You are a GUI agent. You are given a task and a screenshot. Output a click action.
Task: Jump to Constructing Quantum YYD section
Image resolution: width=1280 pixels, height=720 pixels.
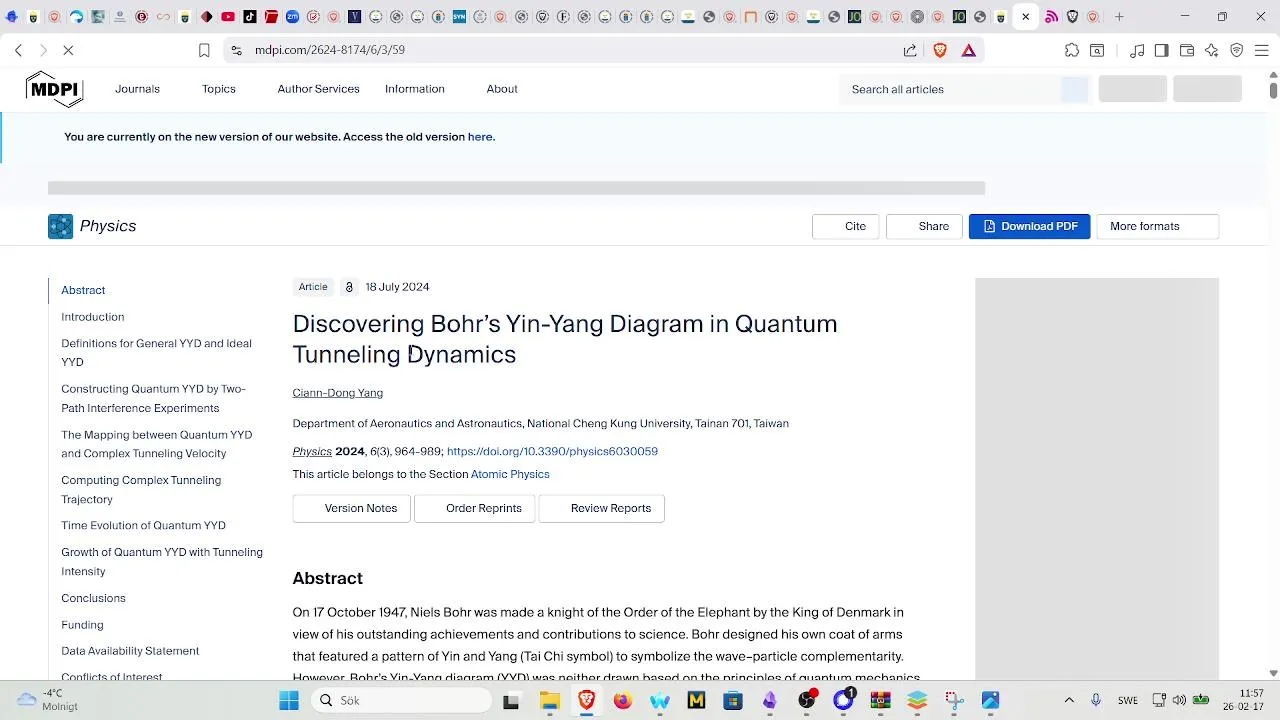pyautogui.click(x=153, y=398)
